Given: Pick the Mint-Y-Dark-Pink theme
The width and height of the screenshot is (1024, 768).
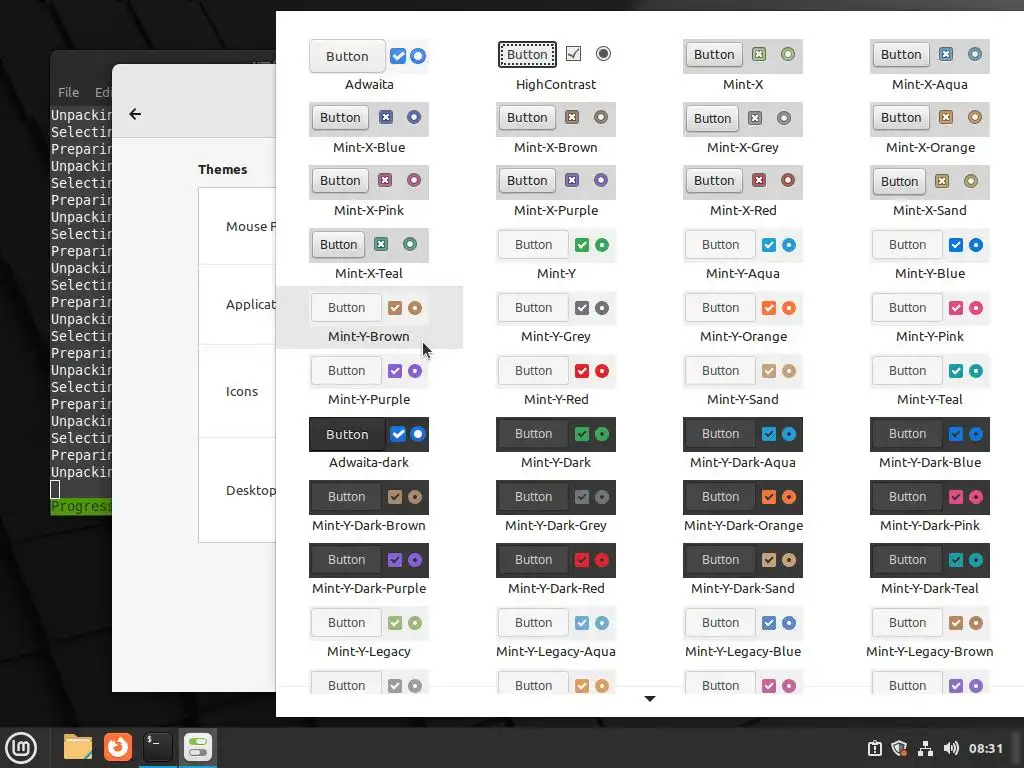Looking at the screenshot, I should click(x=929, y=507).
